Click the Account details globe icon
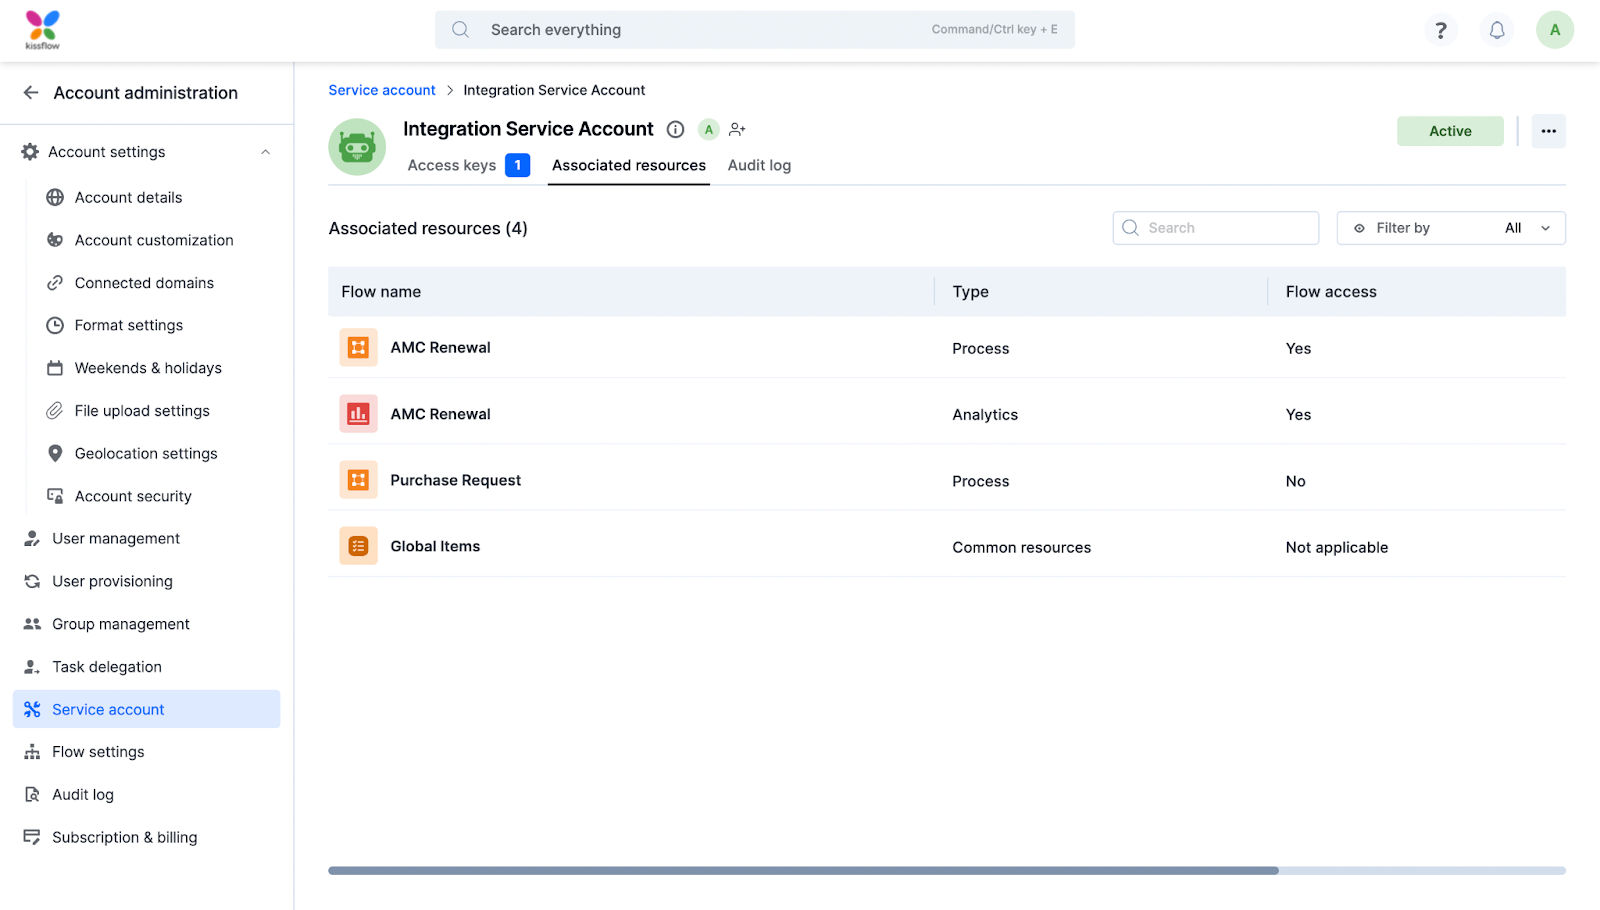The height and width of the screenshot is (910, 1600). [55, 198]
